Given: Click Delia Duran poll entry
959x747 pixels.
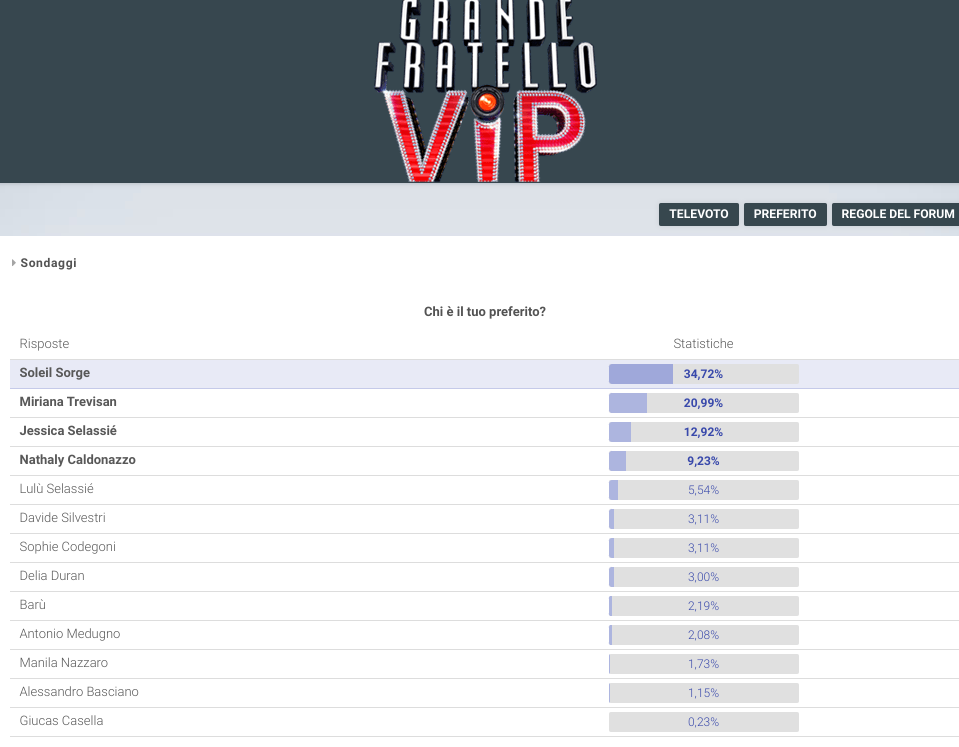Looking at the screenshot, I should (52, 576).
